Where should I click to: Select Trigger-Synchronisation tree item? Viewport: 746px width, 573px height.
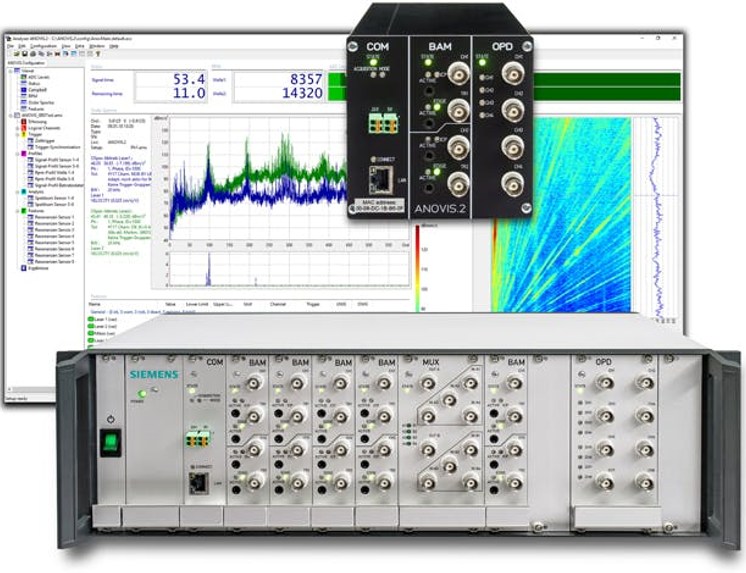click(x=58, y=147)
